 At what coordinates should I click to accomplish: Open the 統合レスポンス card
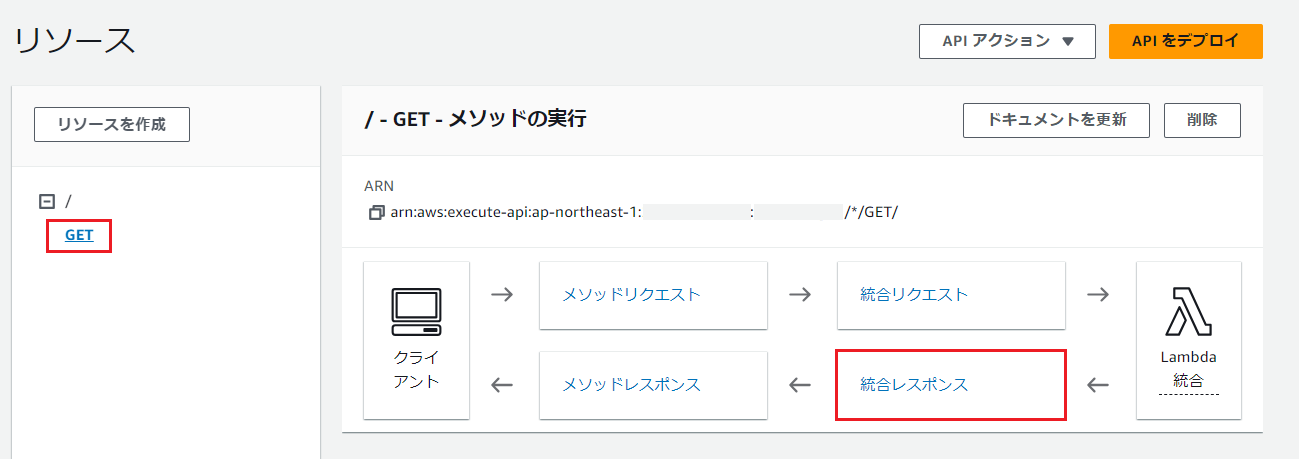pyautogui.click(x=951, y=385)
